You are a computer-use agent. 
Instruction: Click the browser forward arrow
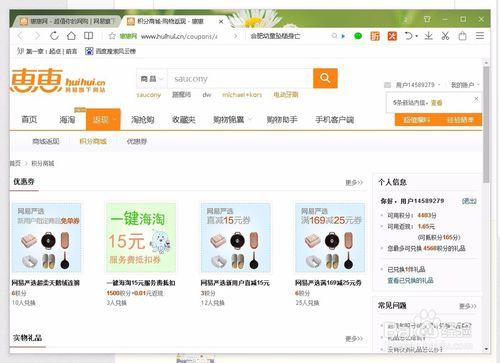[x=37, y=36]
